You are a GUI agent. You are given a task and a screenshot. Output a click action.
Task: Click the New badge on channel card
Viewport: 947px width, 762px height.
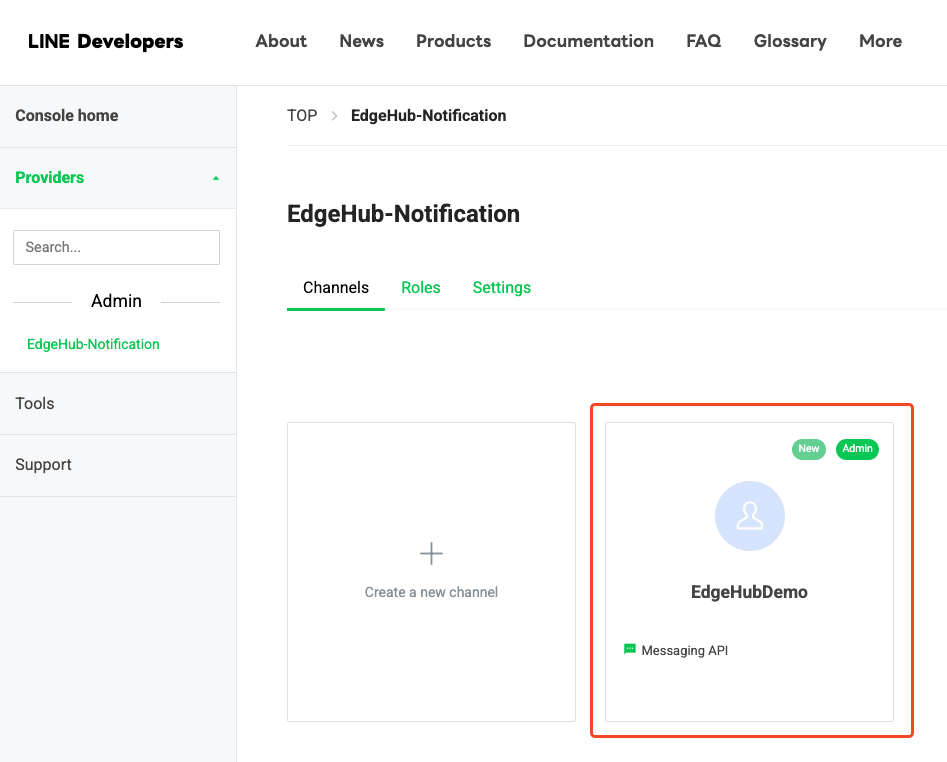[808, 449]
